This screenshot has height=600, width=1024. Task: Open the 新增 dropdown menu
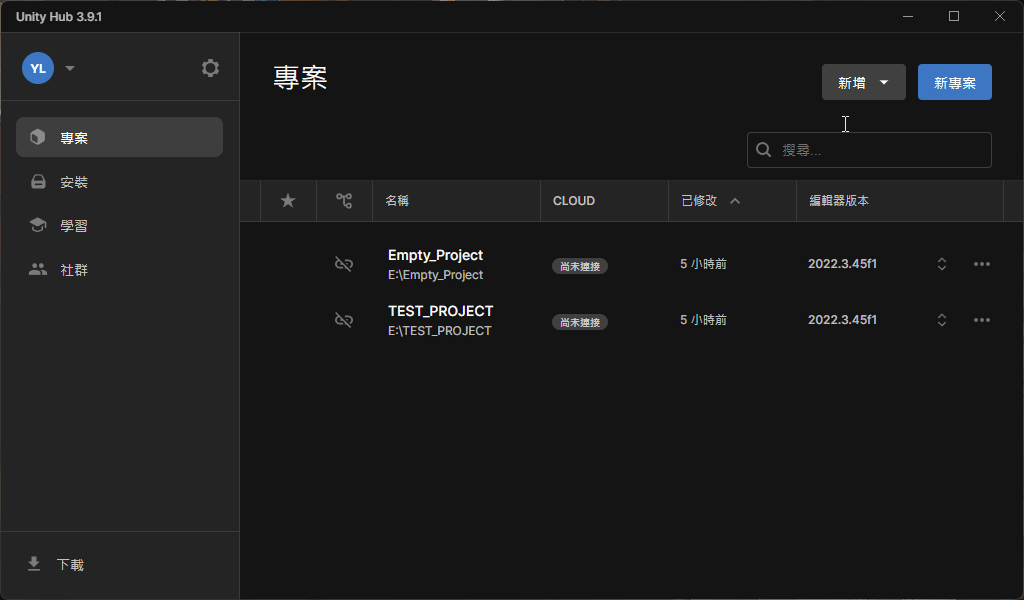[863, 82]
